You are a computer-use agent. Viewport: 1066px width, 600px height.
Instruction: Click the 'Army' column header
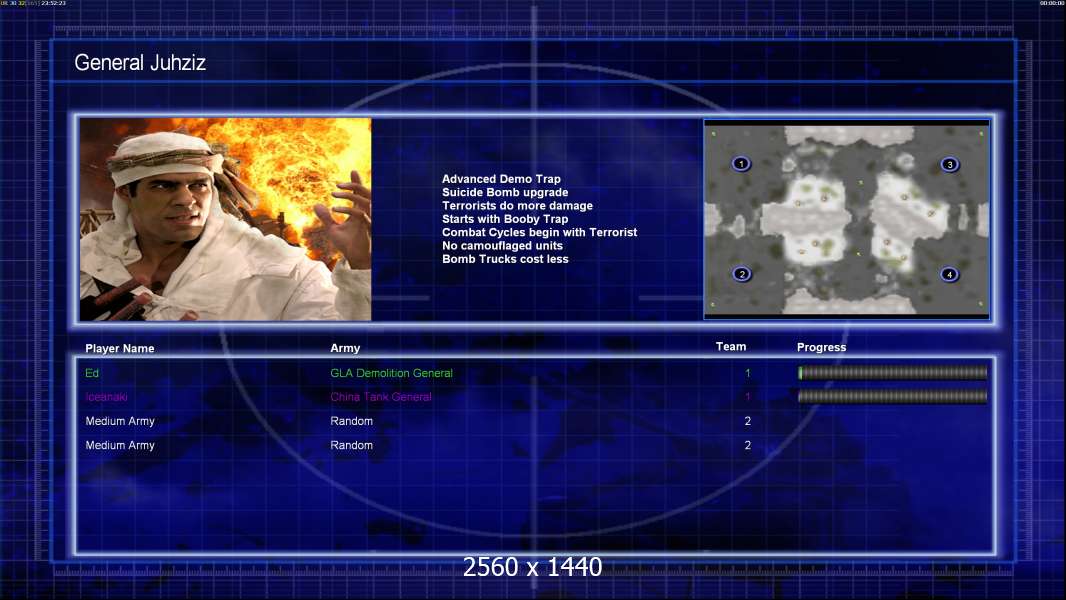click(x=345, y=348)
